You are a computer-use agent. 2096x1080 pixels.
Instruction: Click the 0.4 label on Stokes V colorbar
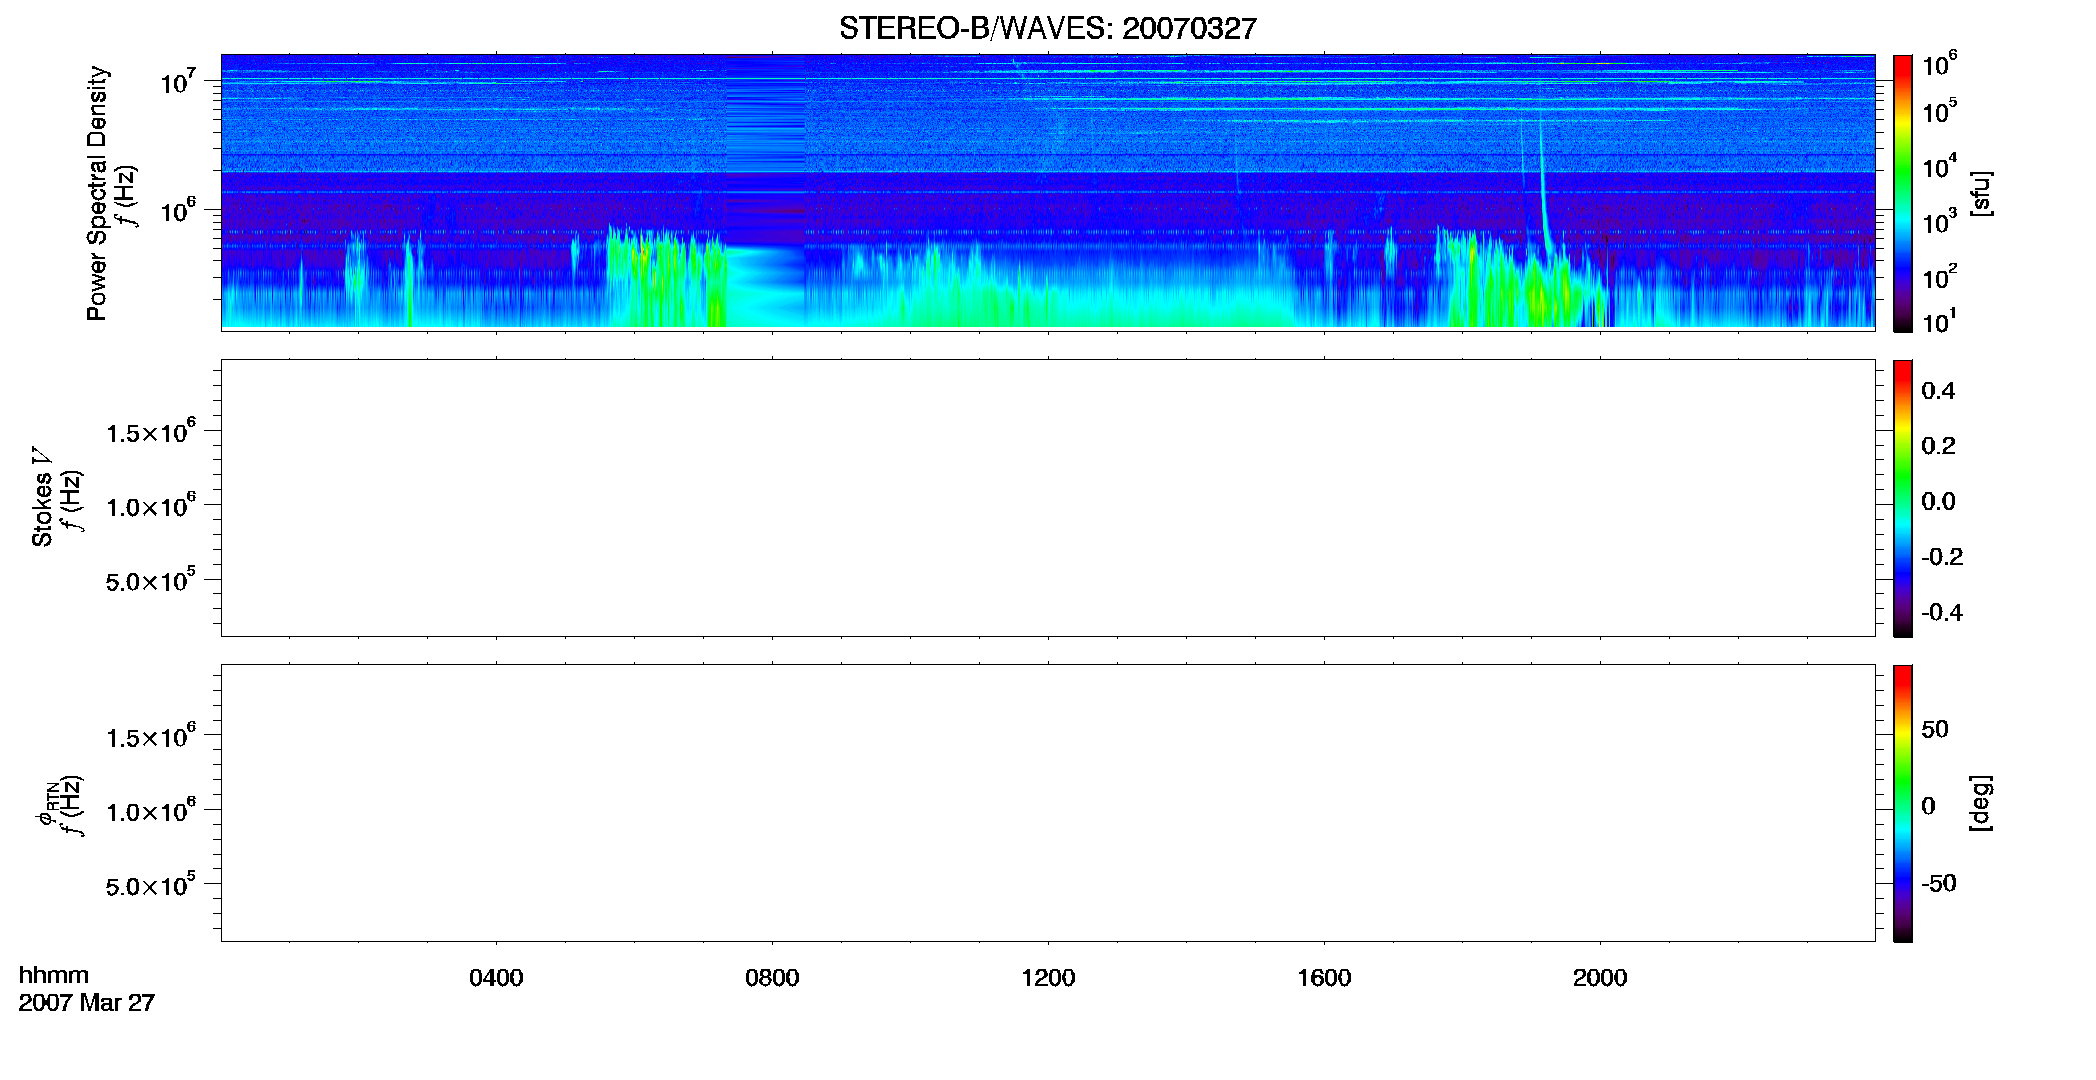[1938, 391]
